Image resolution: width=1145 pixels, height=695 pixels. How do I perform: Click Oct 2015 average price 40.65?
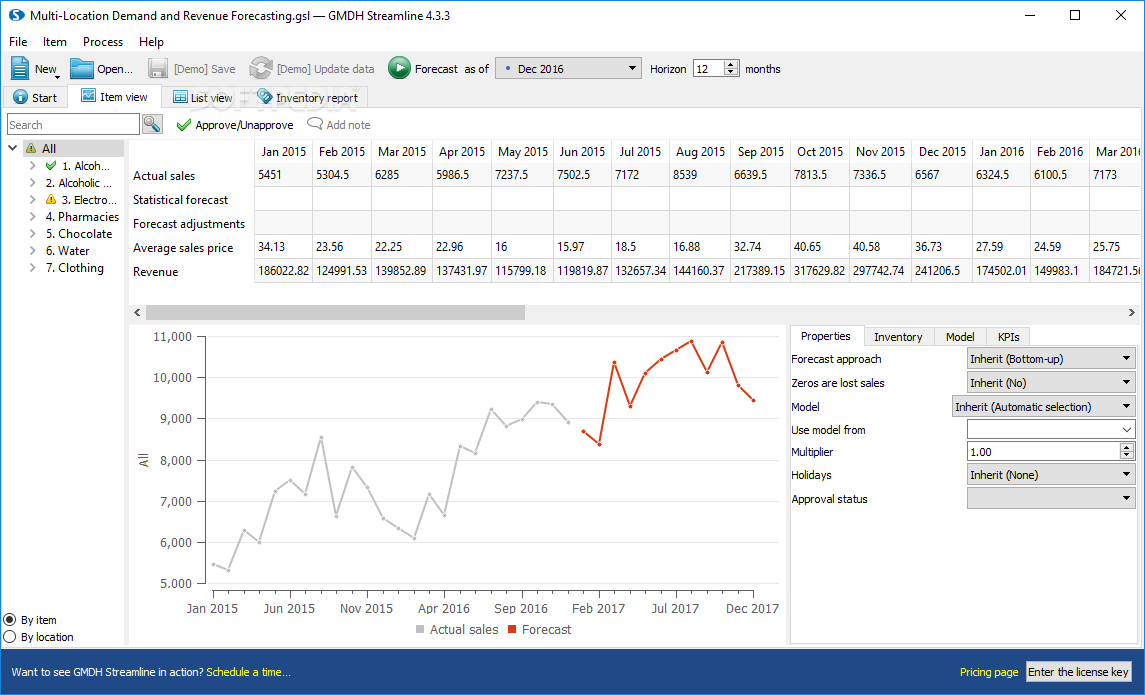820,247
